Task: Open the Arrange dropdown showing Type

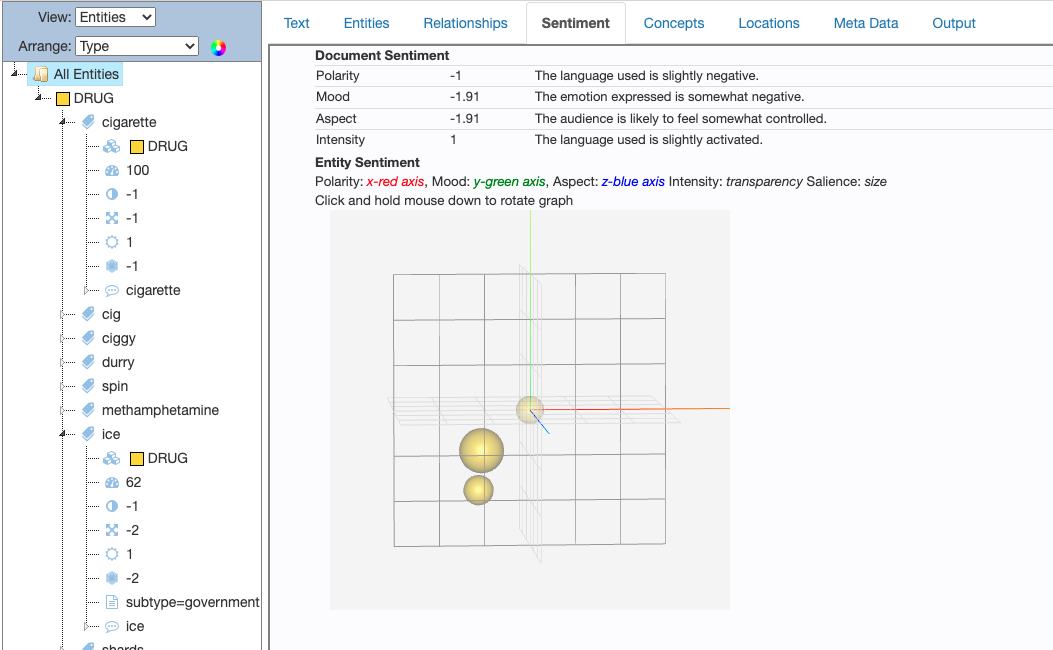Action: [137, 46]
